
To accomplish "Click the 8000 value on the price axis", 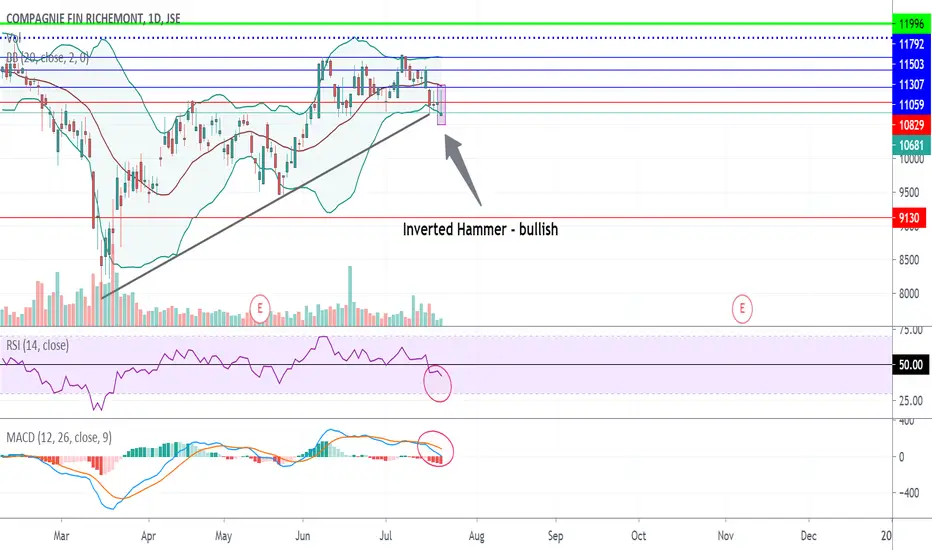I will pos(909,294).
